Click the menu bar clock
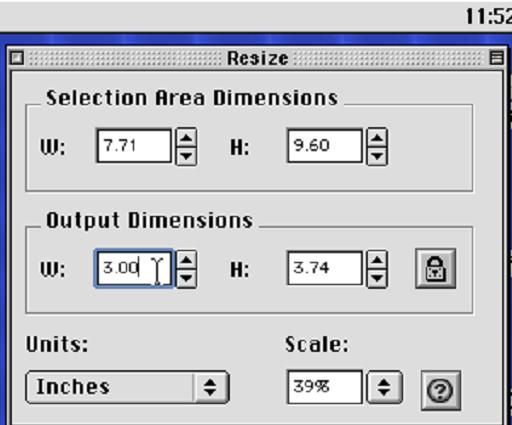Screen dimensions: 512x425 point(488,16)
